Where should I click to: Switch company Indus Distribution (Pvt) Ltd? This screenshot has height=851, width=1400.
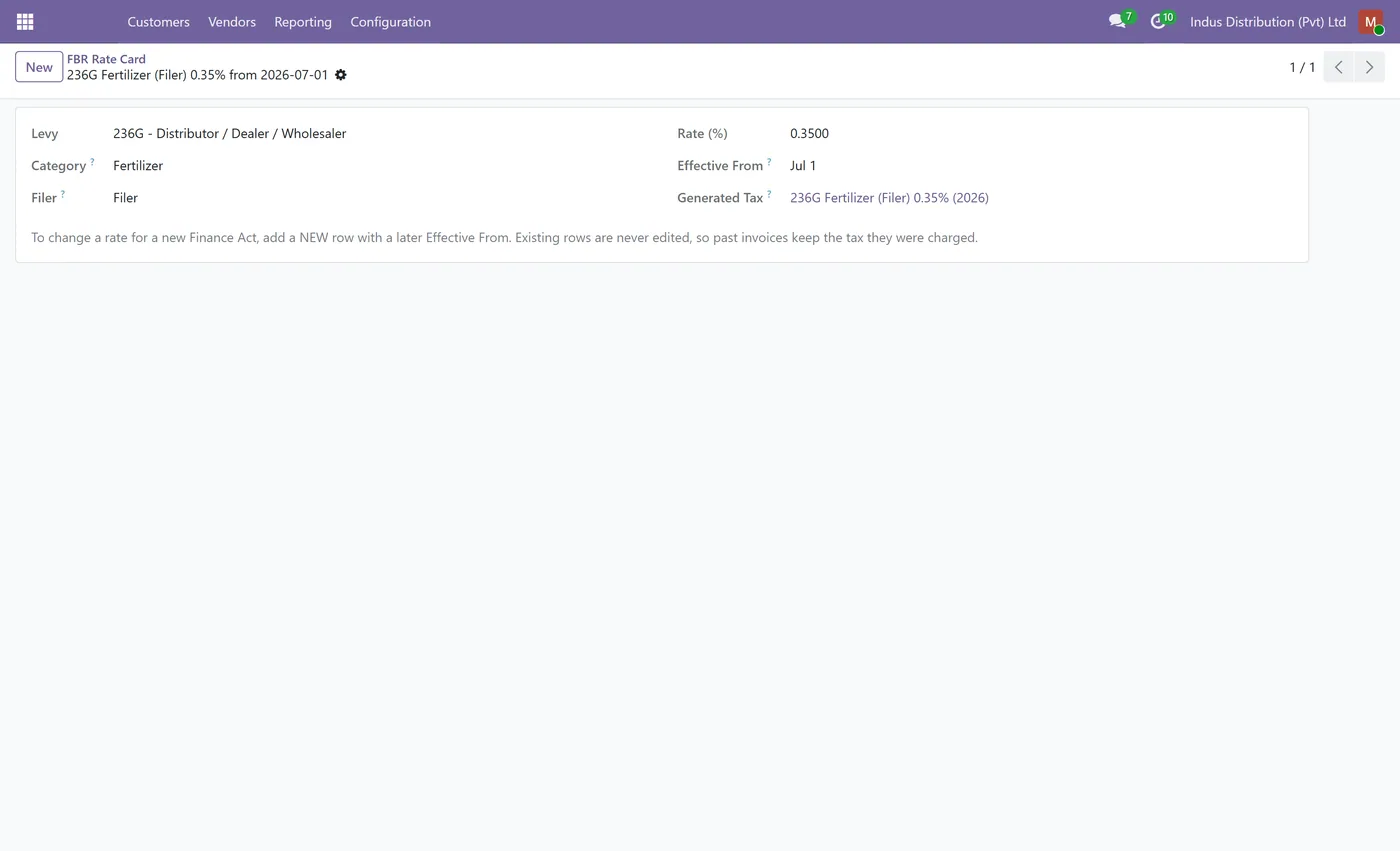click(1267, 21)
